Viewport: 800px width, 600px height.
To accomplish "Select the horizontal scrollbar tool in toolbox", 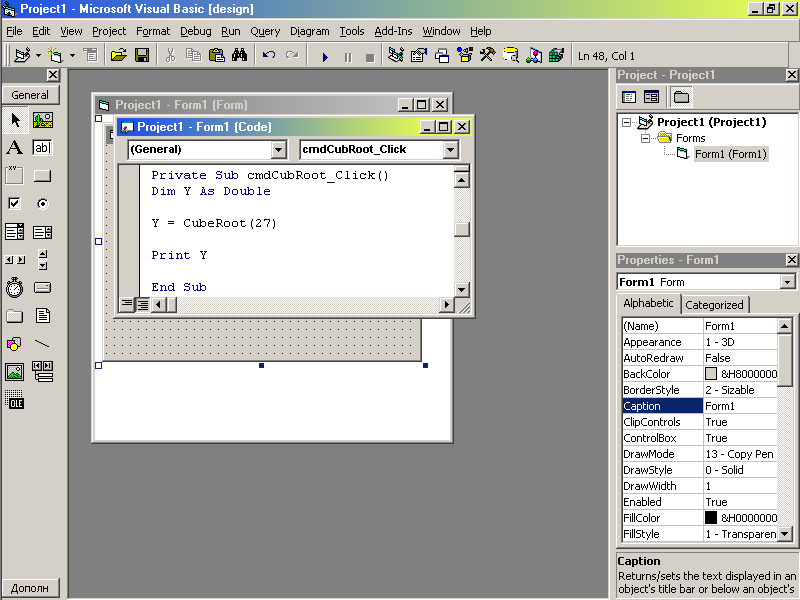I will 15,260.
